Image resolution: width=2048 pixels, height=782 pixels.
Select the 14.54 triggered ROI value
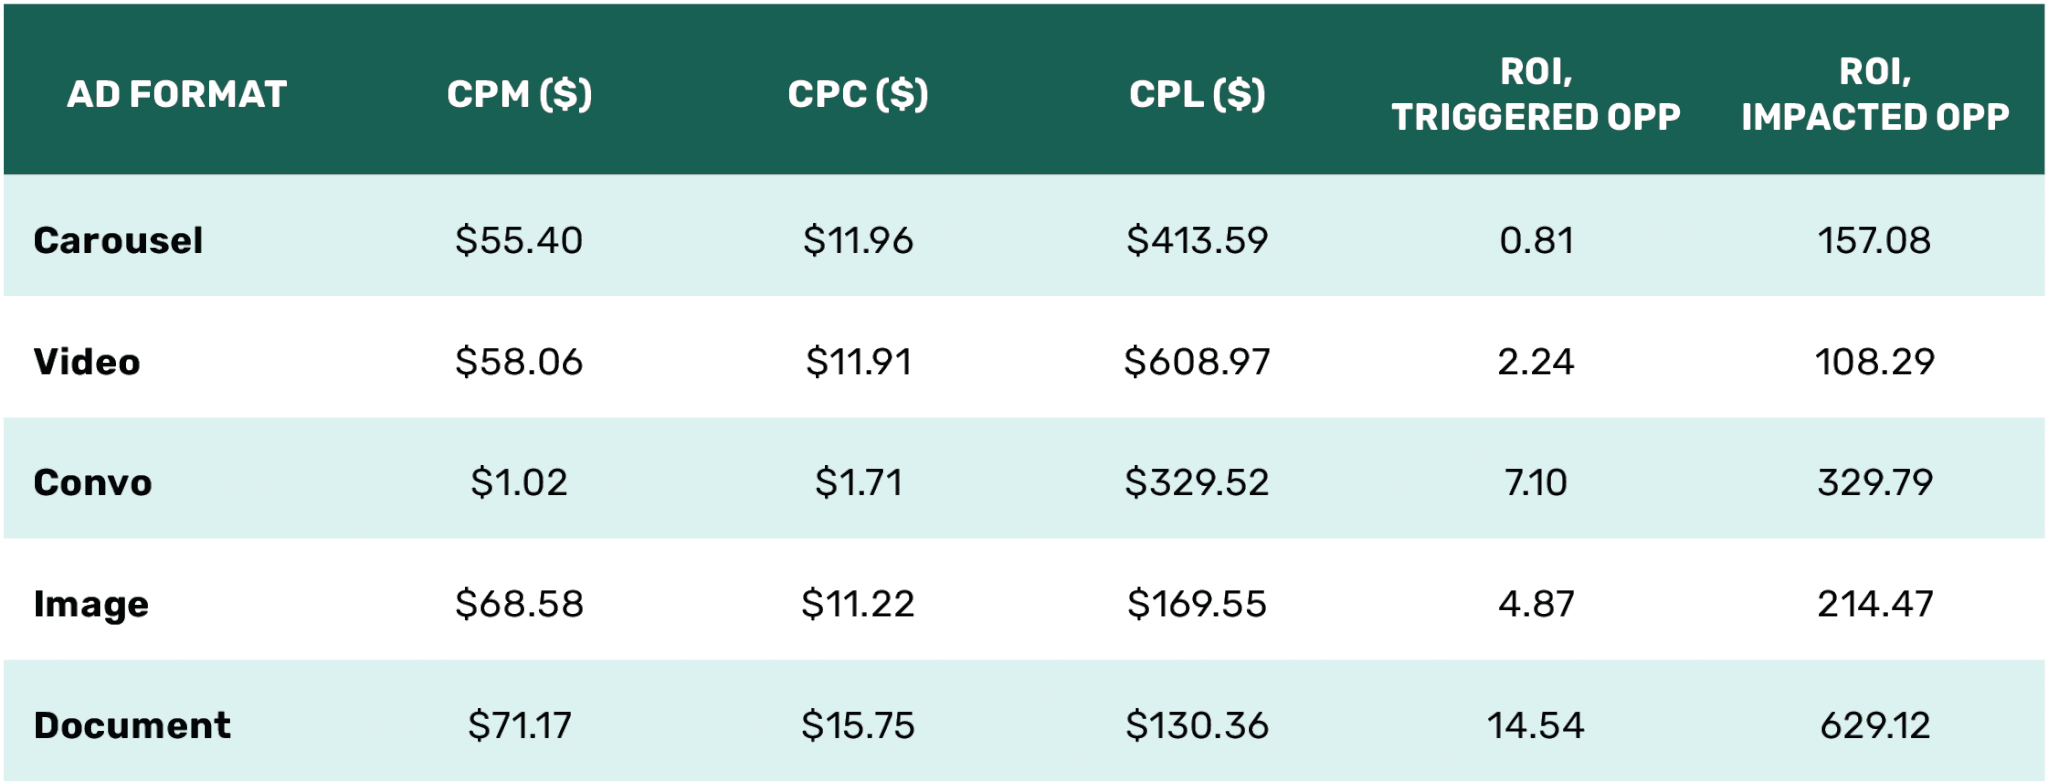(x=1536, y=725)
